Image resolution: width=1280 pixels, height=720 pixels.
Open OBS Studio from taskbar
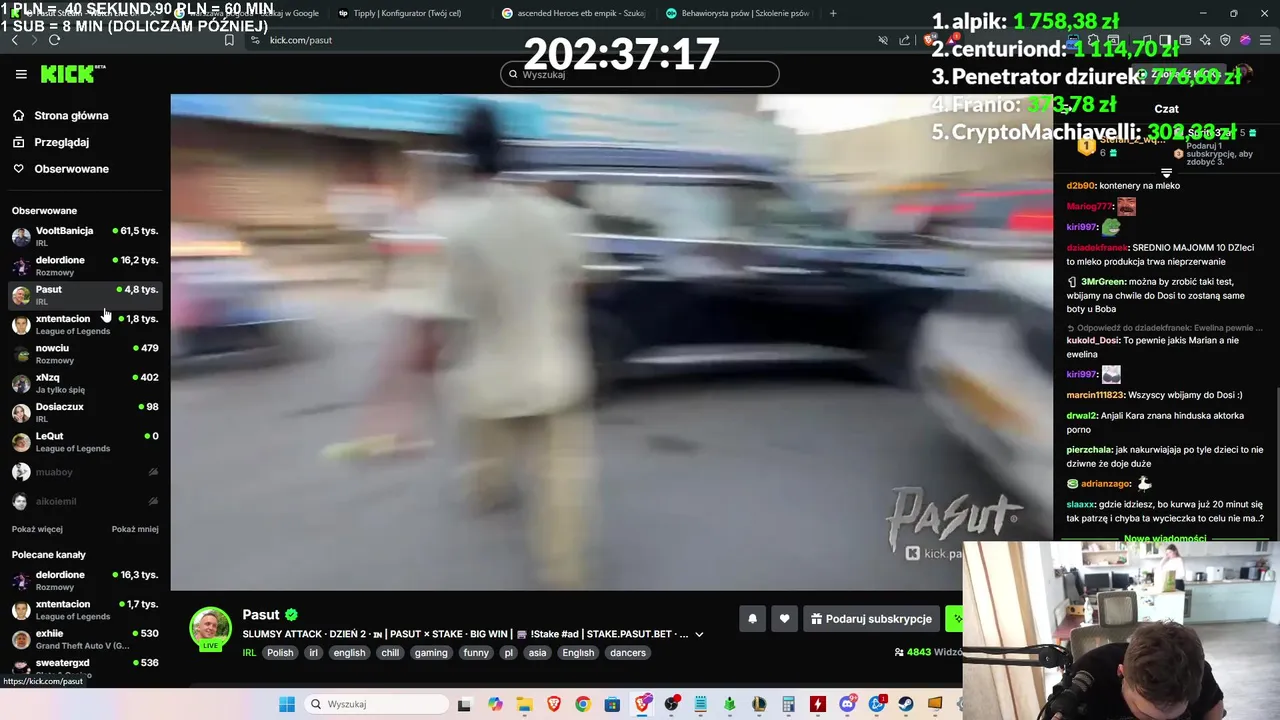click(671, 704)
